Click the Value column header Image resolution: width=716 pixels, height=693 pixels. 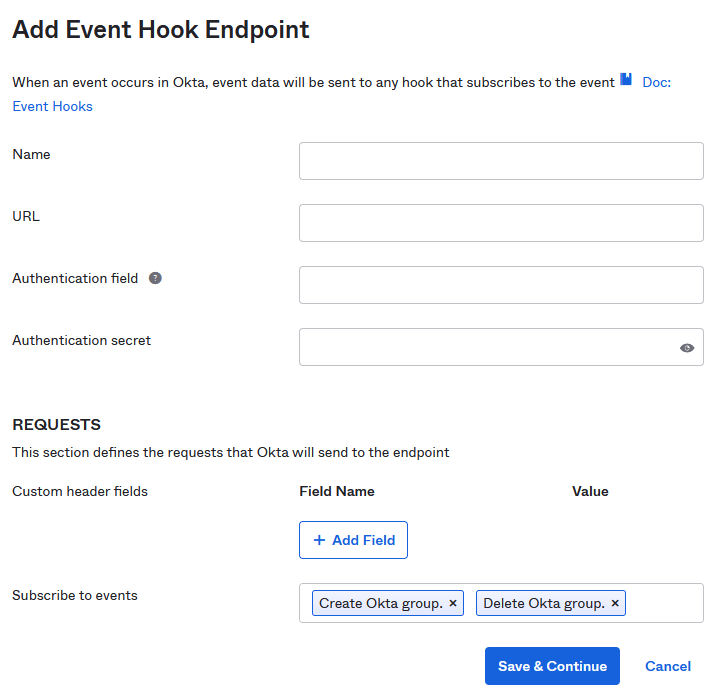590,491
